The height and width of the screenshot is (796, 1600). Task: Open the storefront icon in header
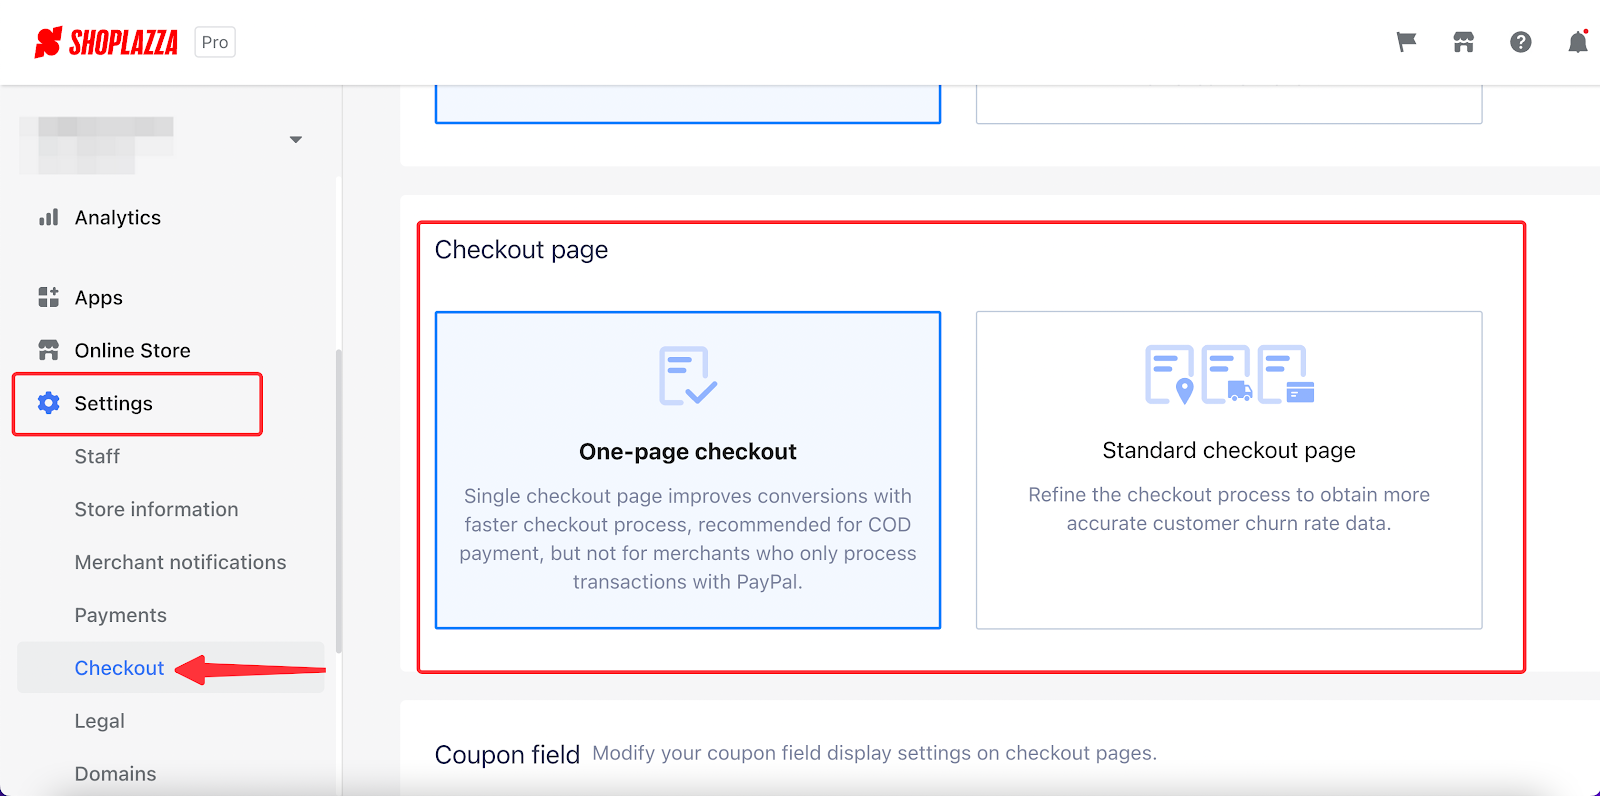click(x=1464, y=42)
